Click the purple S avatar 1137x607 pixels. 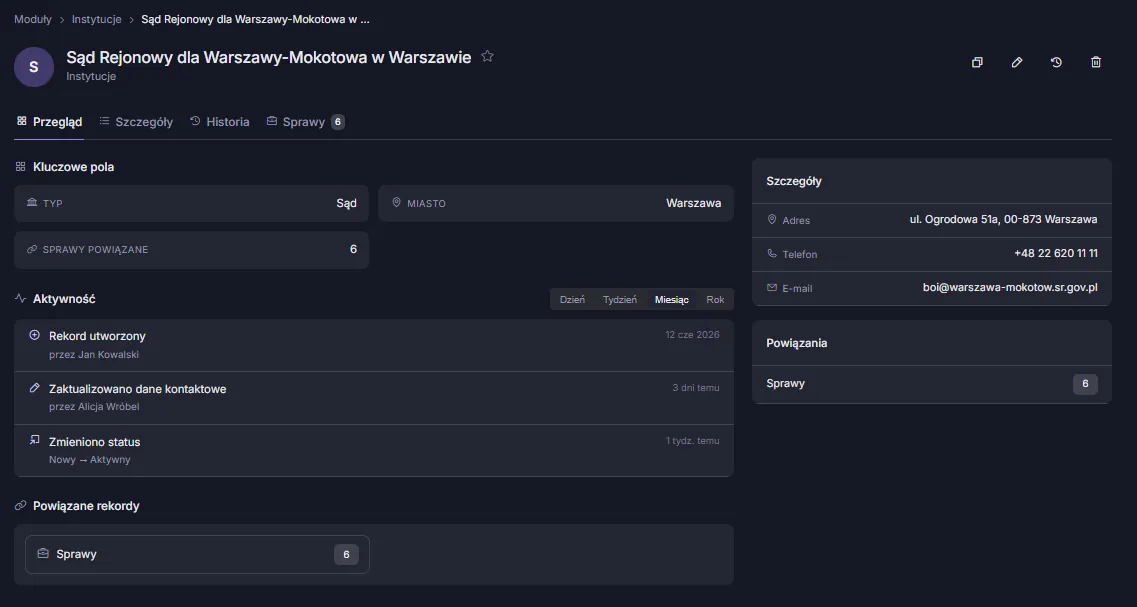coord(33,67)
